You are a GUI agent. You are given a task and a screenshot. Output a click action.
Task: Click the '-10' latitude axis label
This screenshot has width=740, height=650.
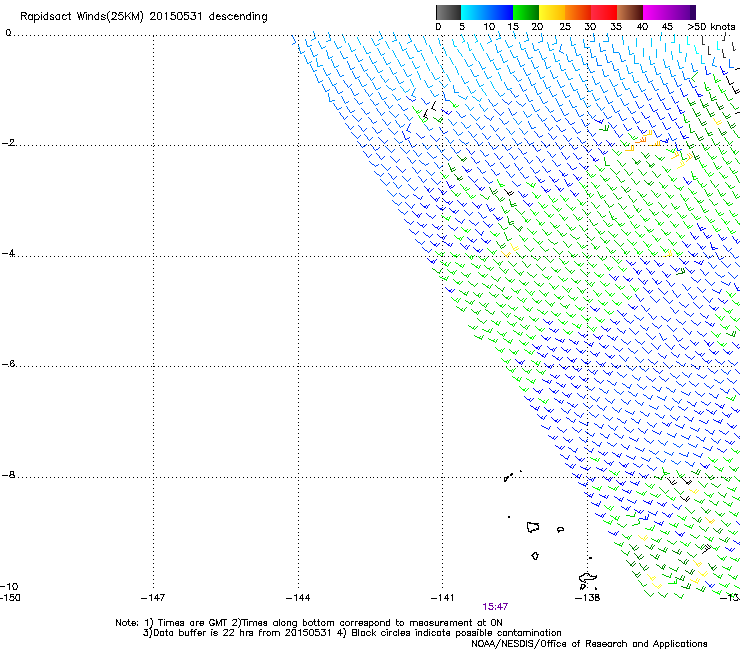coord(9,586)
